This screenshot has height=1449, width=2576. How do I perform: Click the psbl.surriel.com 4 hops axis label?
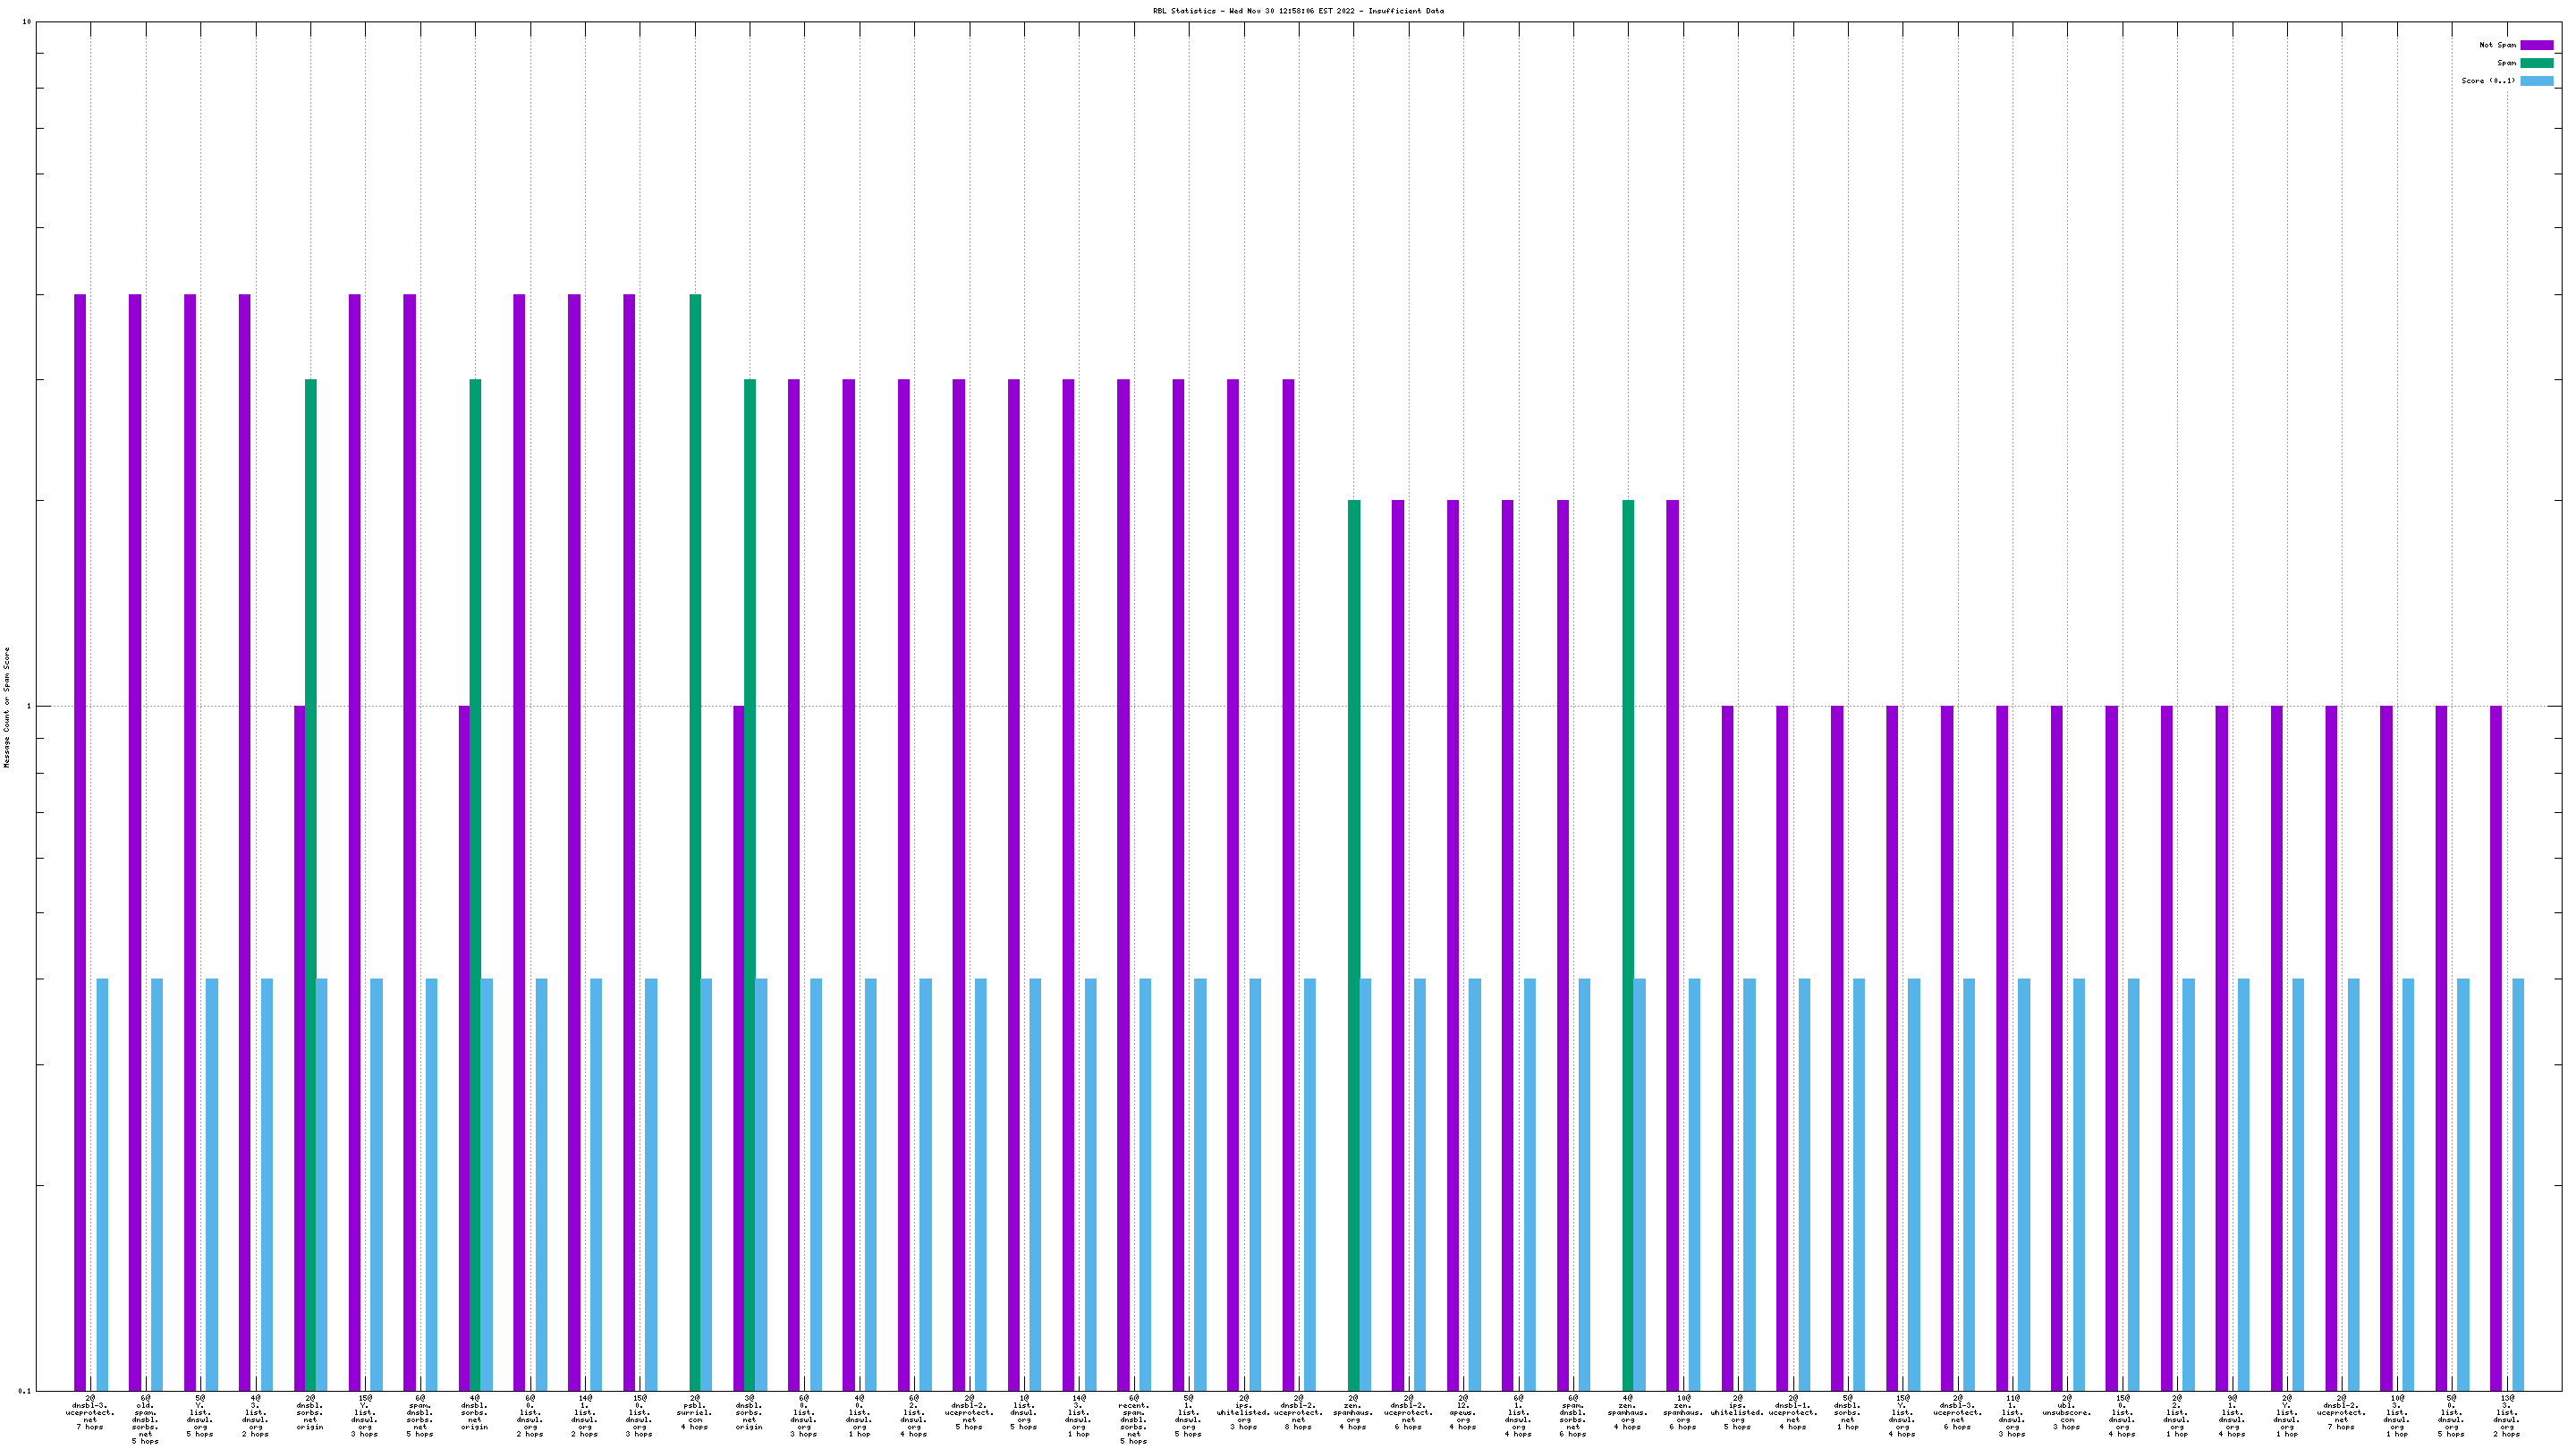tap(694, 1413)
